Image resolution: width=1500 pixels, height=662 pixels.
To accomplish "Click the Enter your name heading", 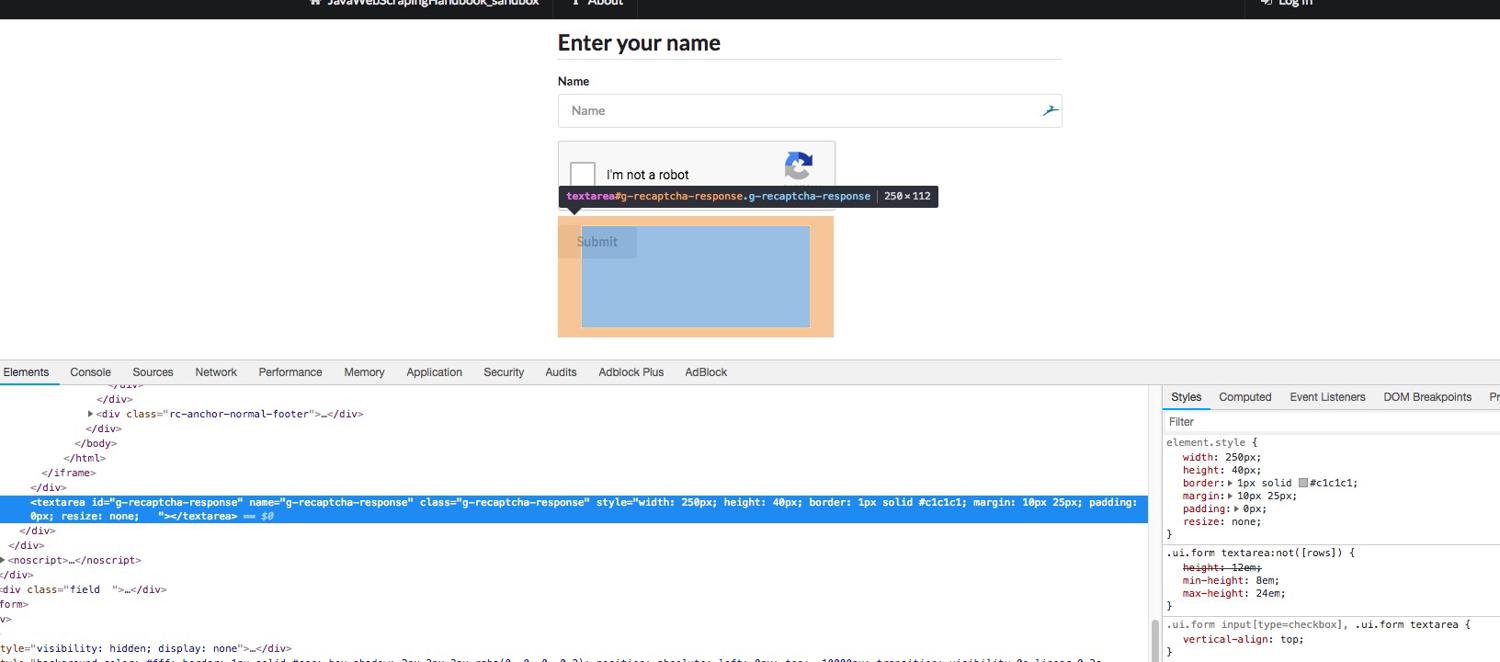I will click(x=639, y=43).
